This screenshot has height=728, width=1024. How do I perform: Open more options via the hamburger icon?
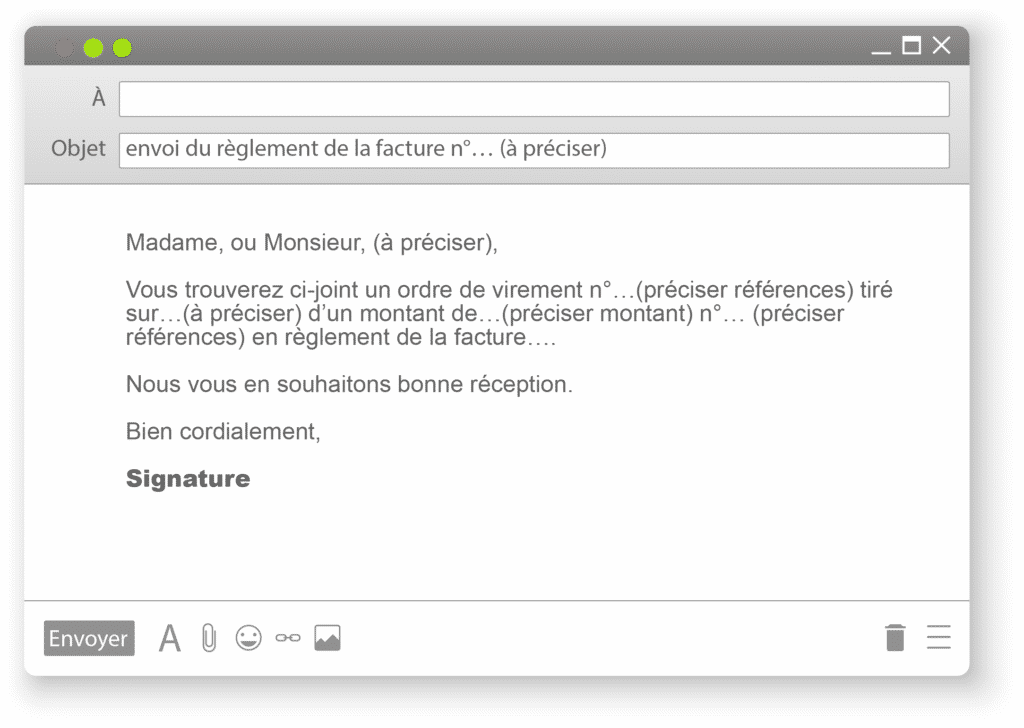click(x=938, y=637)
